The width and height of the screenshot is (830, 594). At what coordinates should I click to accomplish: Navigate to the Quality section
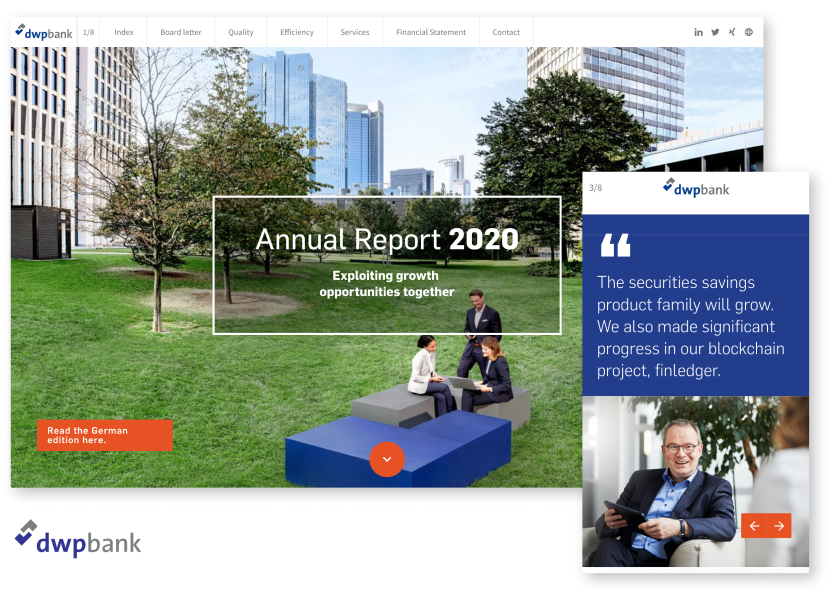241,32
